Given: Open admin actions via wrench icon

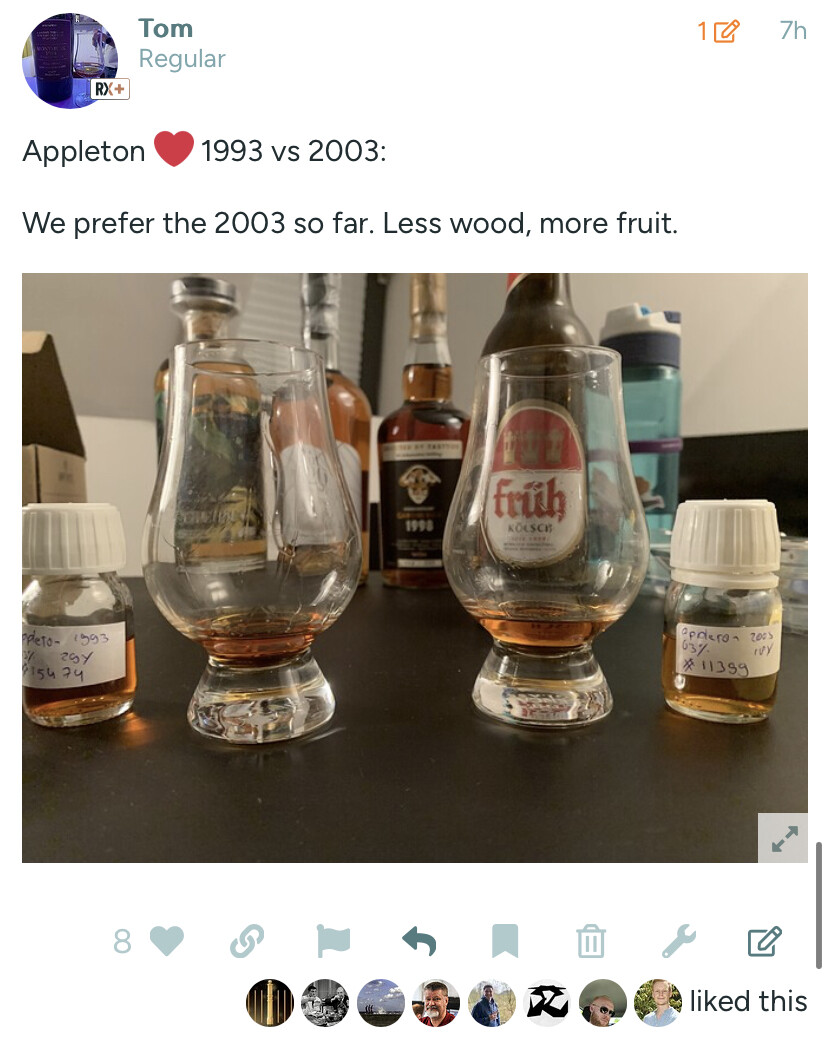Looking at the screenshot, I should (x=678, y=941).
